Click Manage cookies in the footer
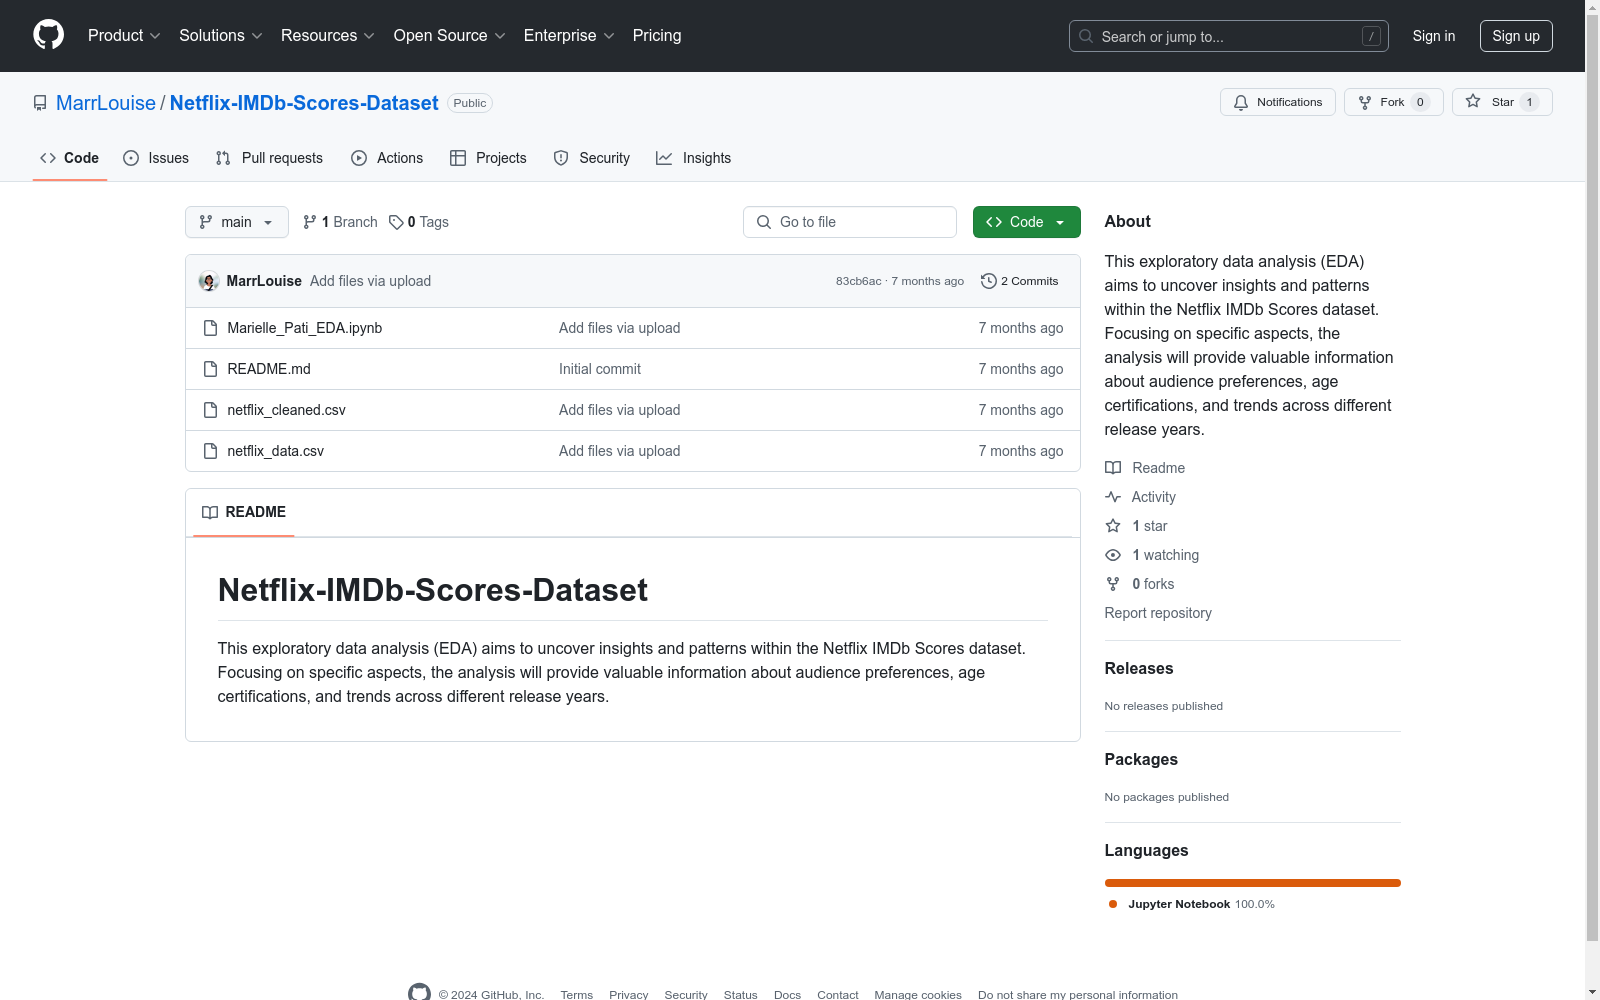1600x1000 pixels. (x=918, y=995)
